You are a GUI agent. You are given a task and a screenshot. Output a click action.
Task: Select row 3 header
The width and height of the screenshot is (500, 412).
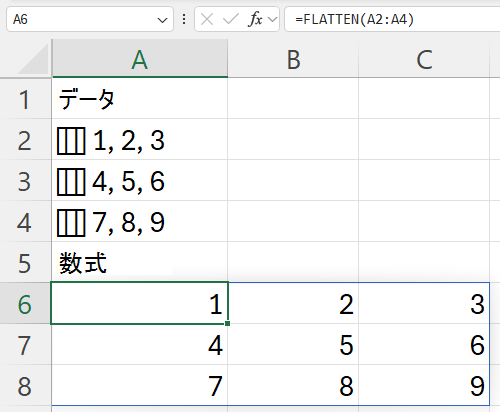tap(25, 181)
